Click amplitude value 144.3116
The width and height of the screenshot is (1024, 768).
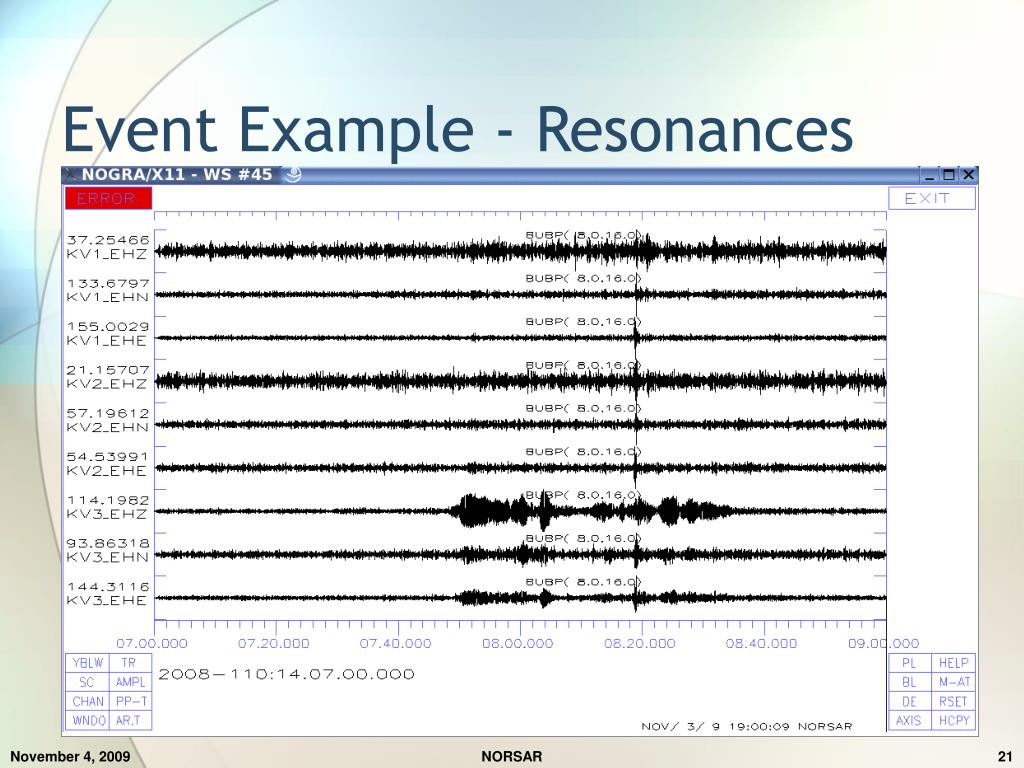tap(108, 586)
